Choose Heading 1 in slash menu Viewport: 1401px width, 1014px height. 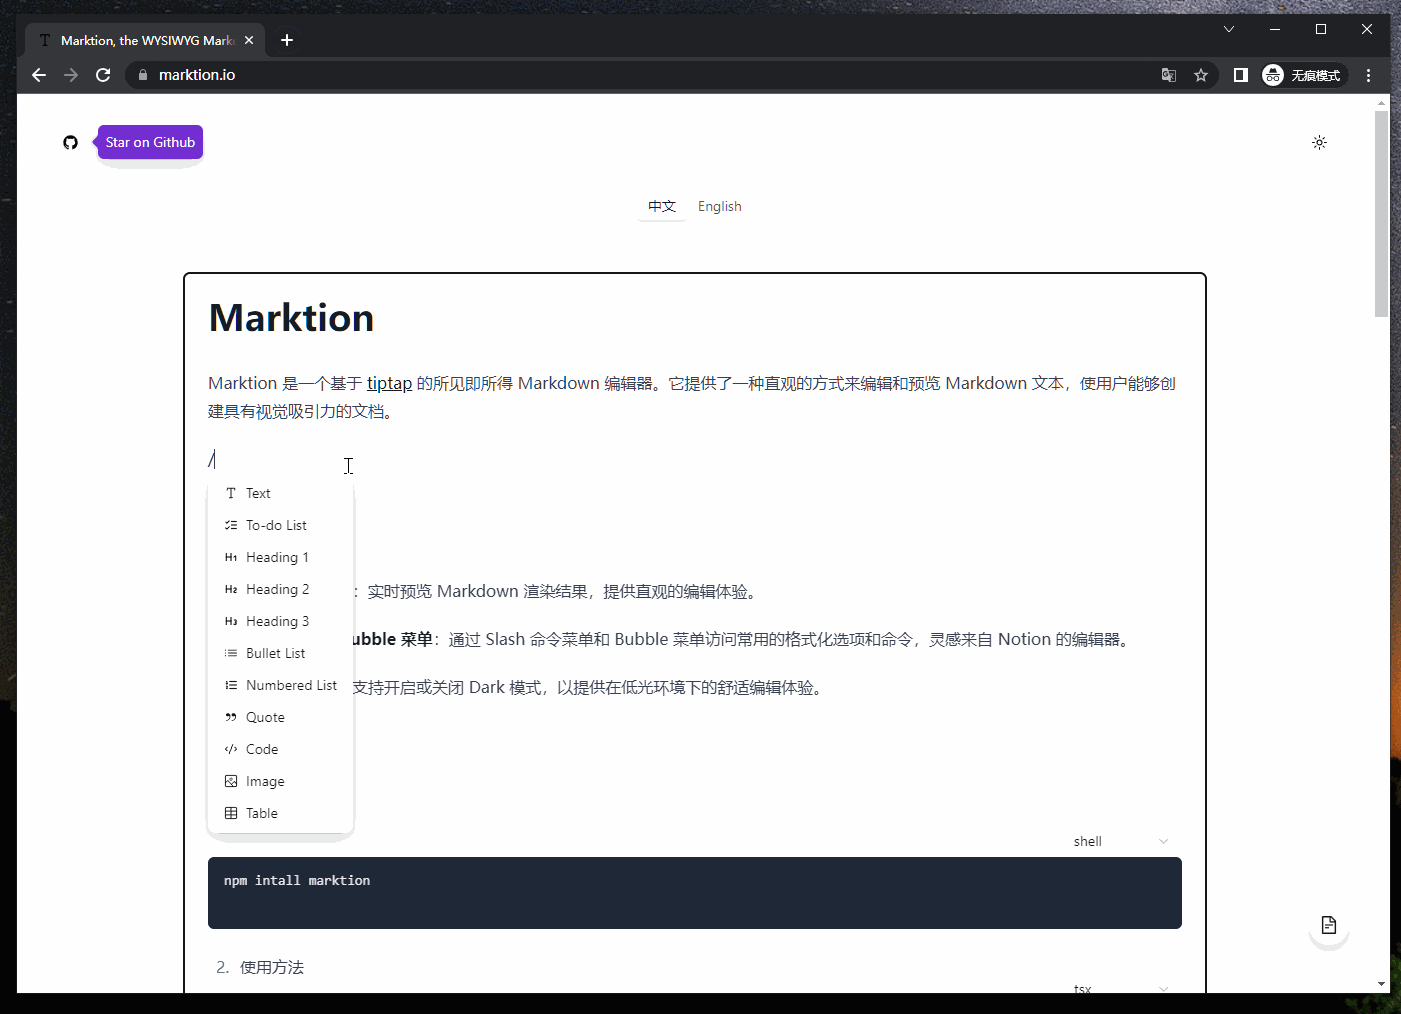point(280,557)
